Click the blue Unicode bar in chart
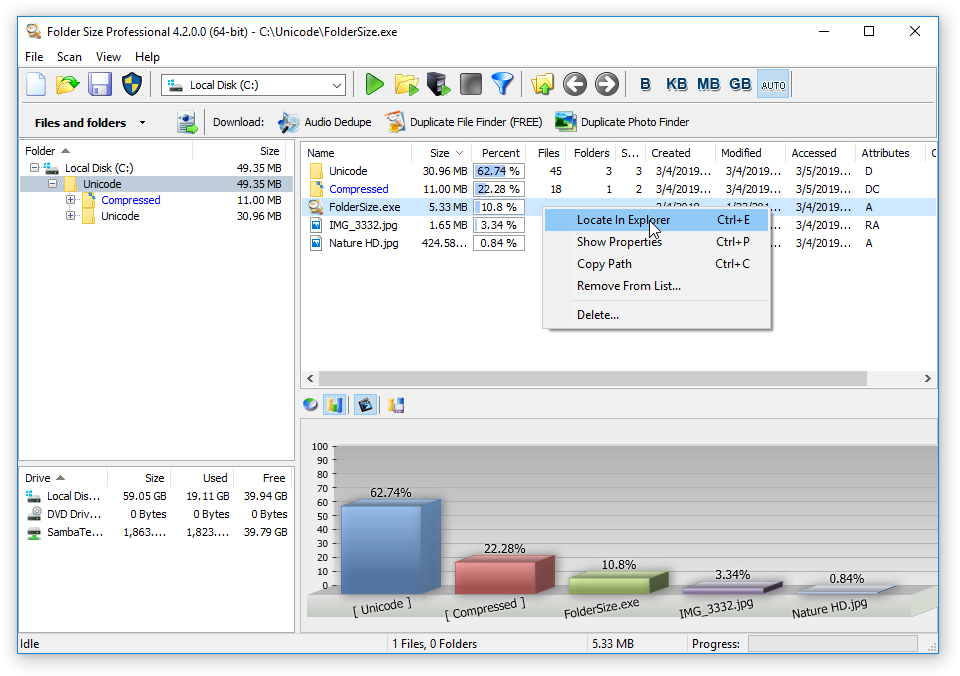The height and width of the screenshot is (676, 960). [x=382, y=548]
